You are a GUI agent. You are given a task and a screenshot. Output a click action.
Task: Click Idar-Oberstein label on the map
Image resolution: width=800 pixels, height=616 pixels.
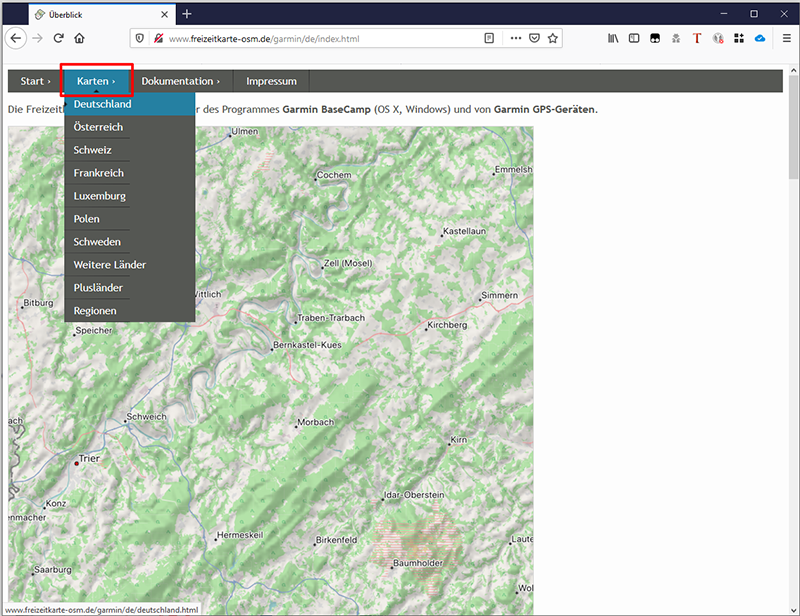coord(414,495)
